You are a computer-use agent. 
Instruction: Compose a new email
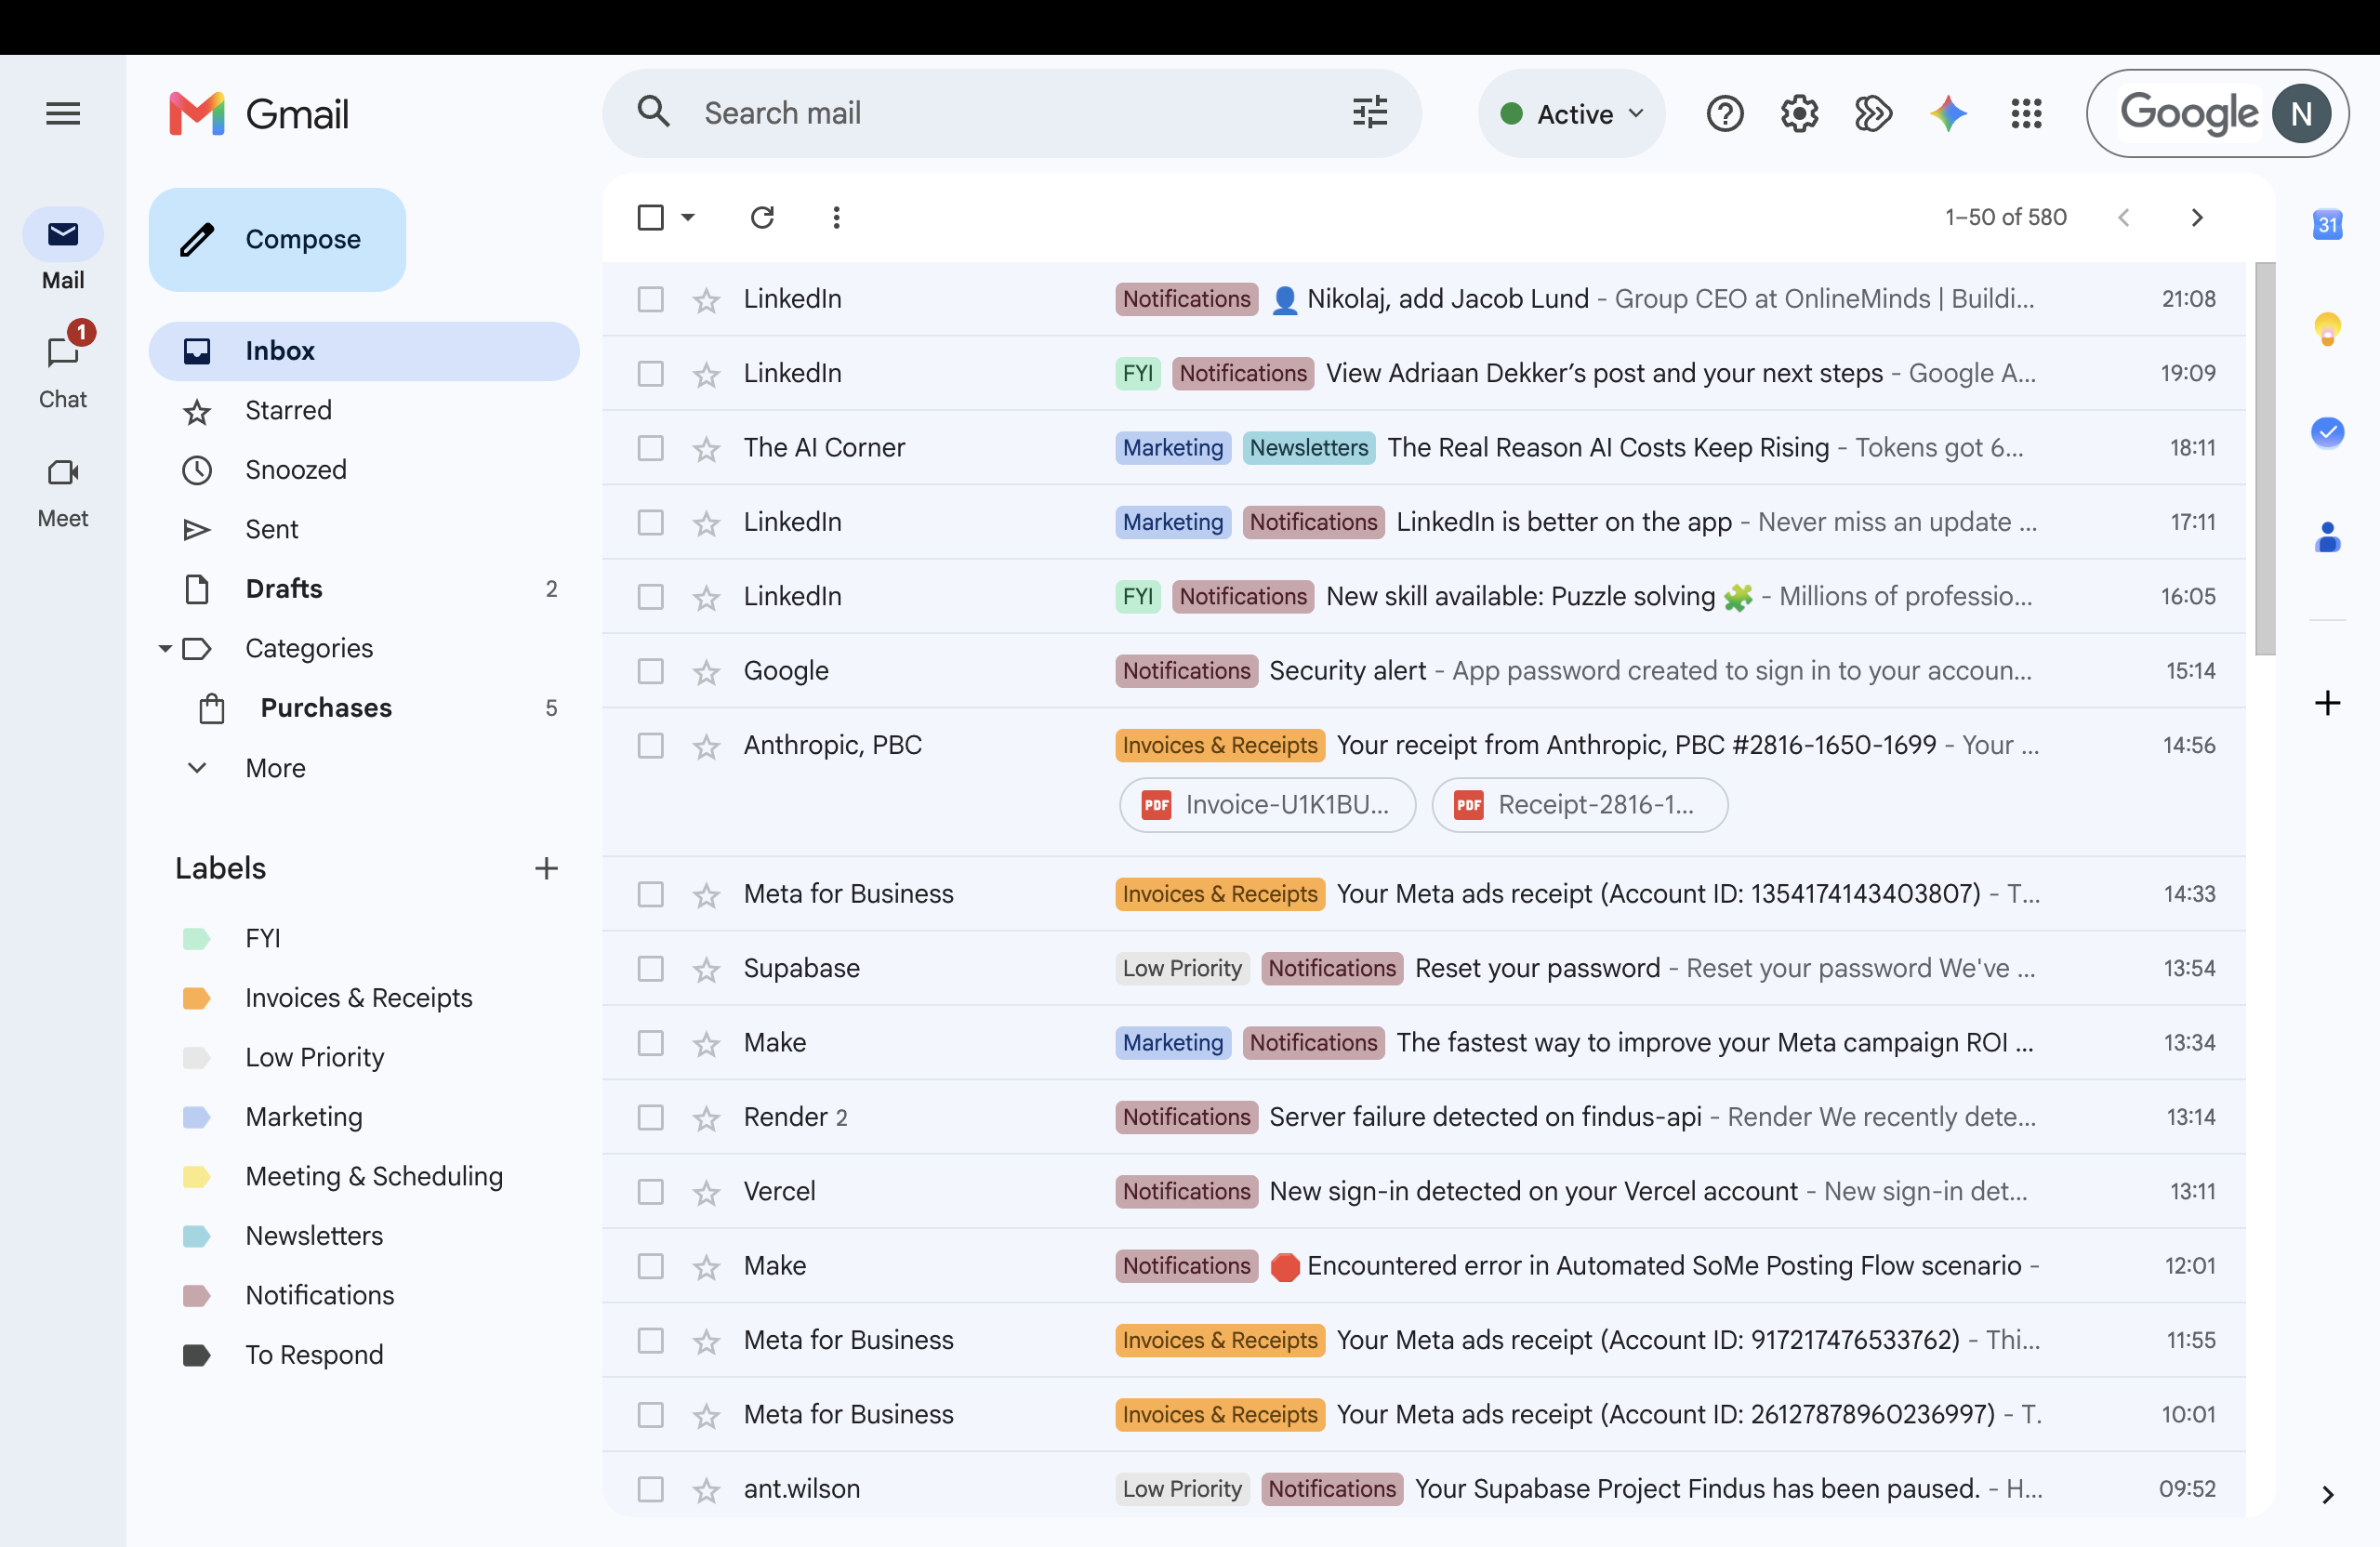277,239
